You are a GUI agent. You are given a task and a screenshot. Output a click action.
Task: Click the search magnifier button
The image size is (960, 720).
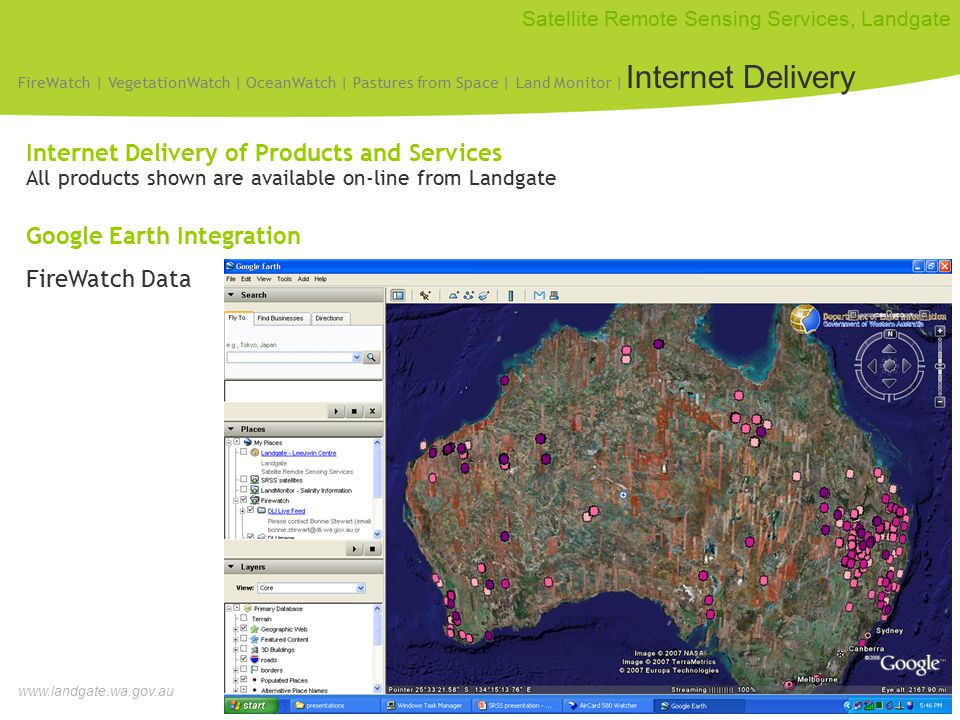point(372,358)
